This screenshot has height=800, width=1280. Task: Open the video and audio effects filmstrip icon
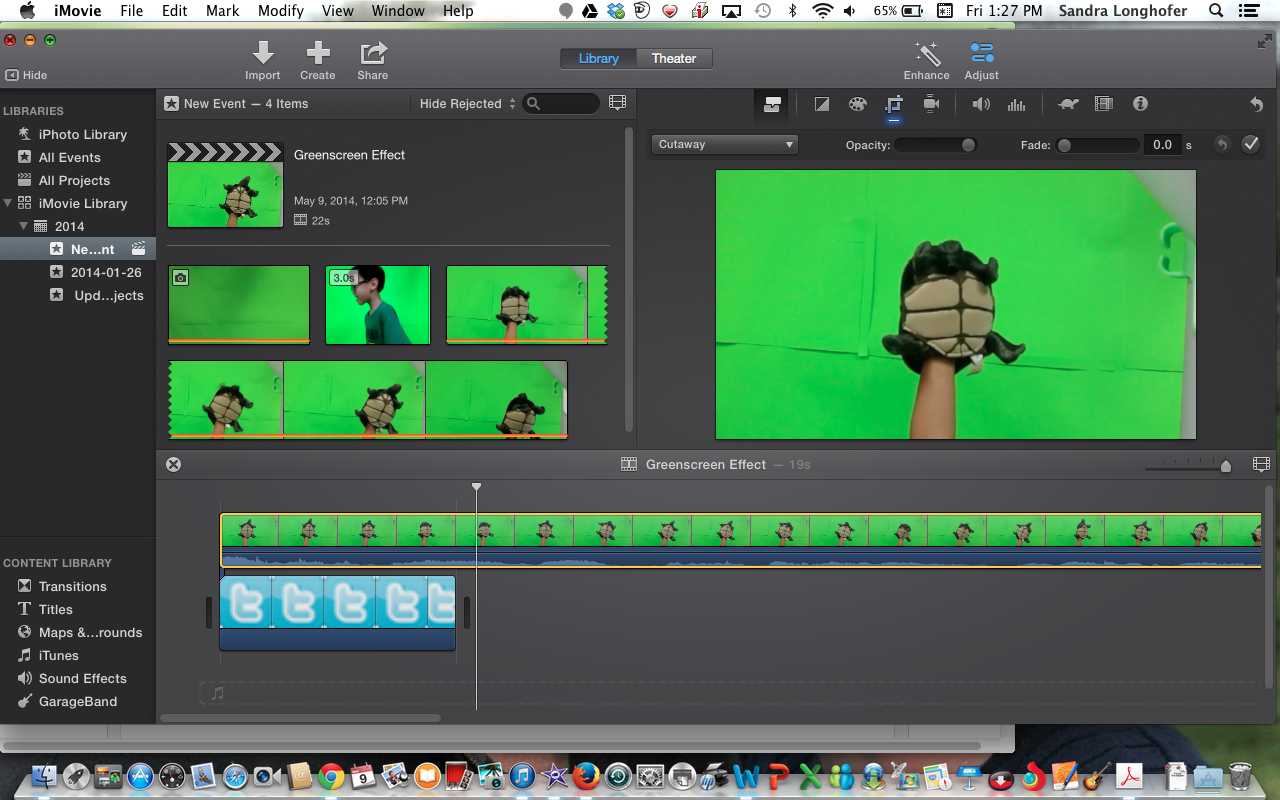pyautogui.click(x=1104, y=104)
